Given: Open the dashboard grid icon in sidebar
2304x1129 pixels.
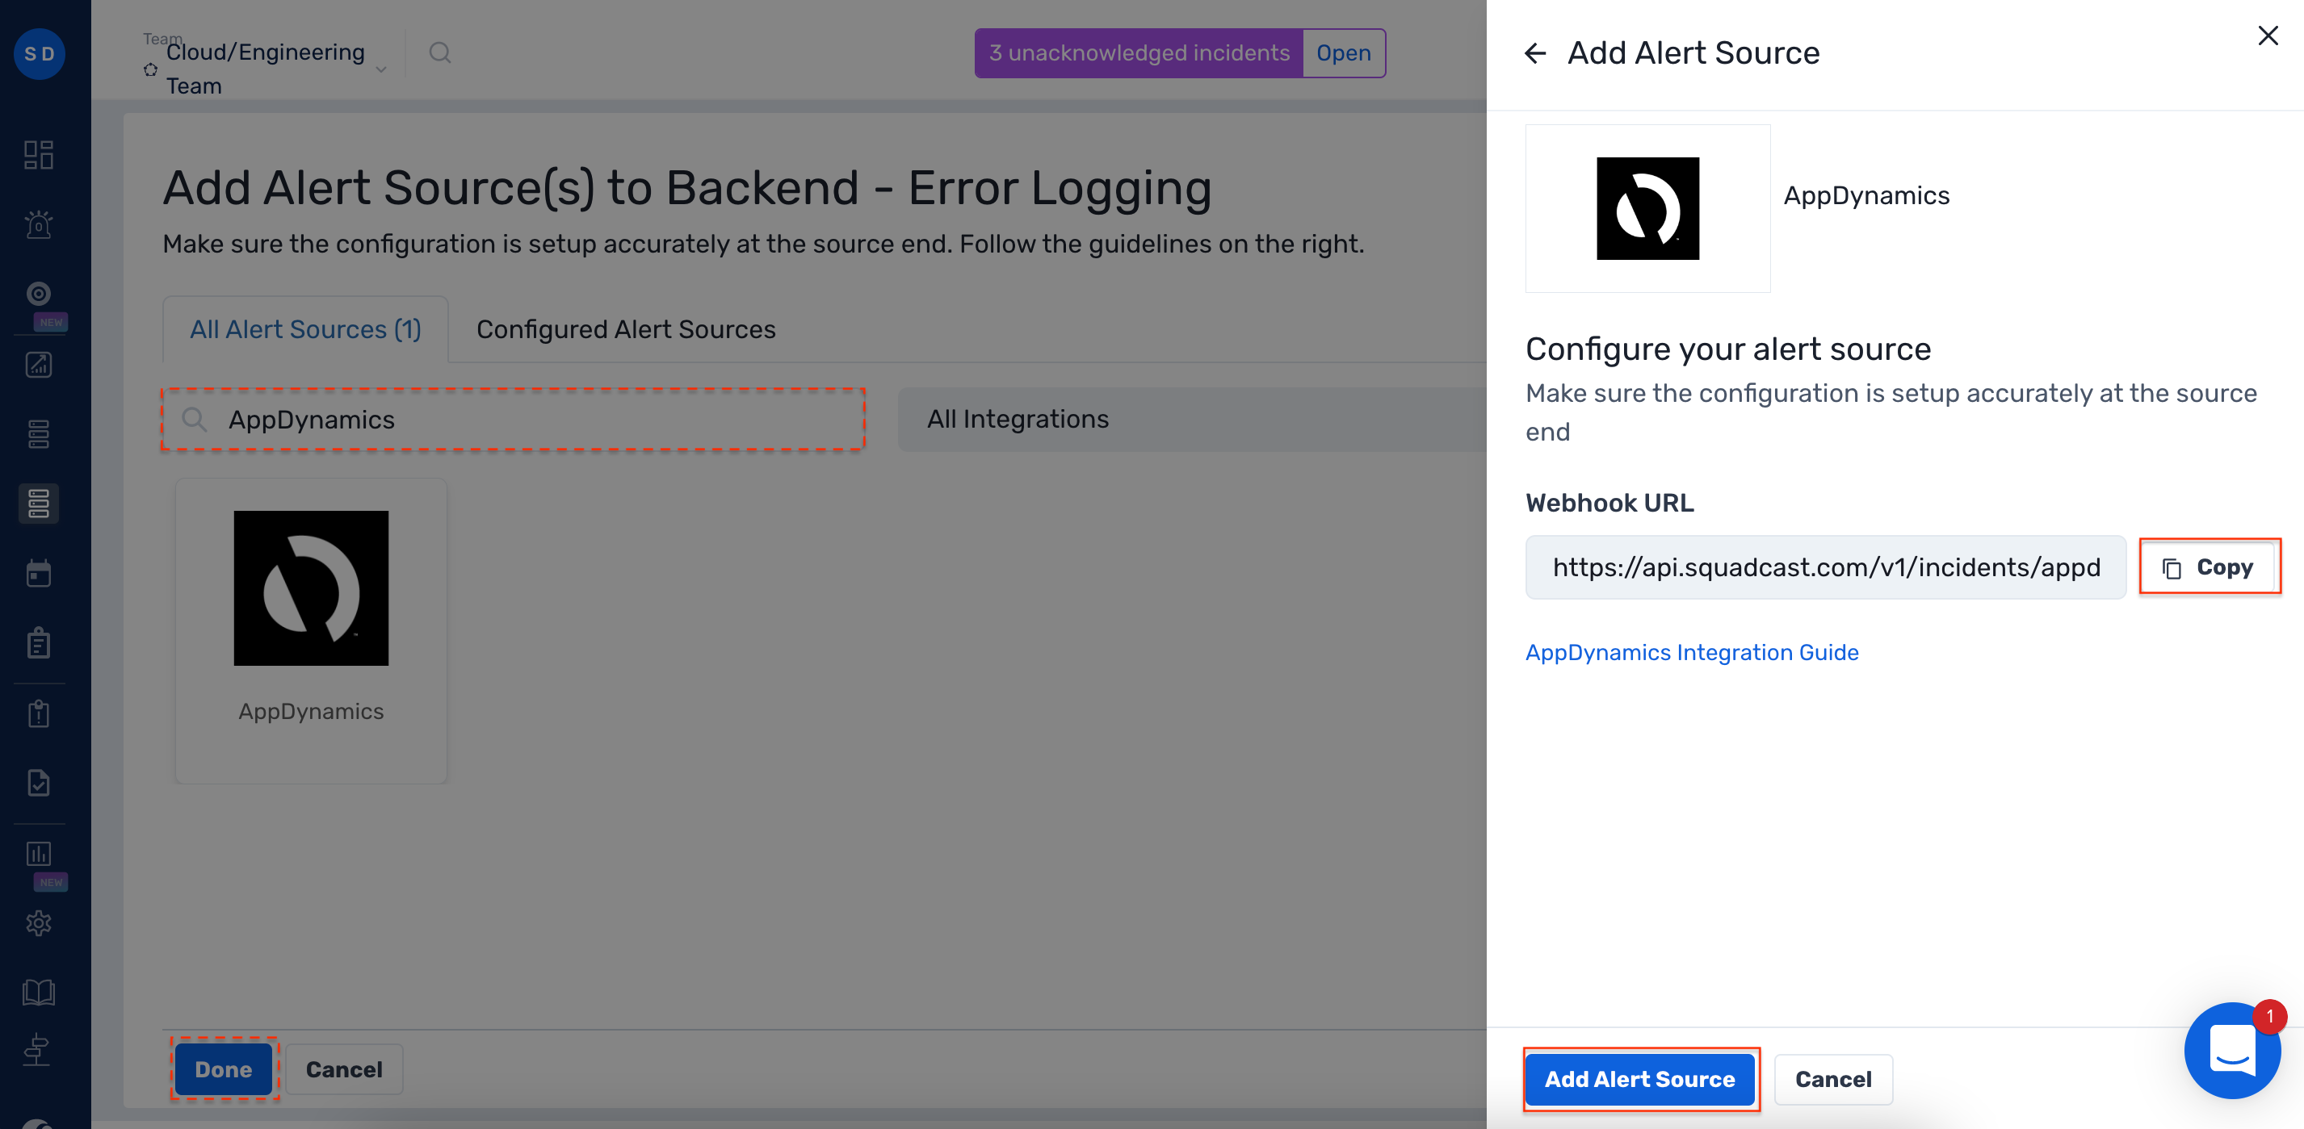Looking at the screenshot, I should pyautogui.click(x=39, y=154).
